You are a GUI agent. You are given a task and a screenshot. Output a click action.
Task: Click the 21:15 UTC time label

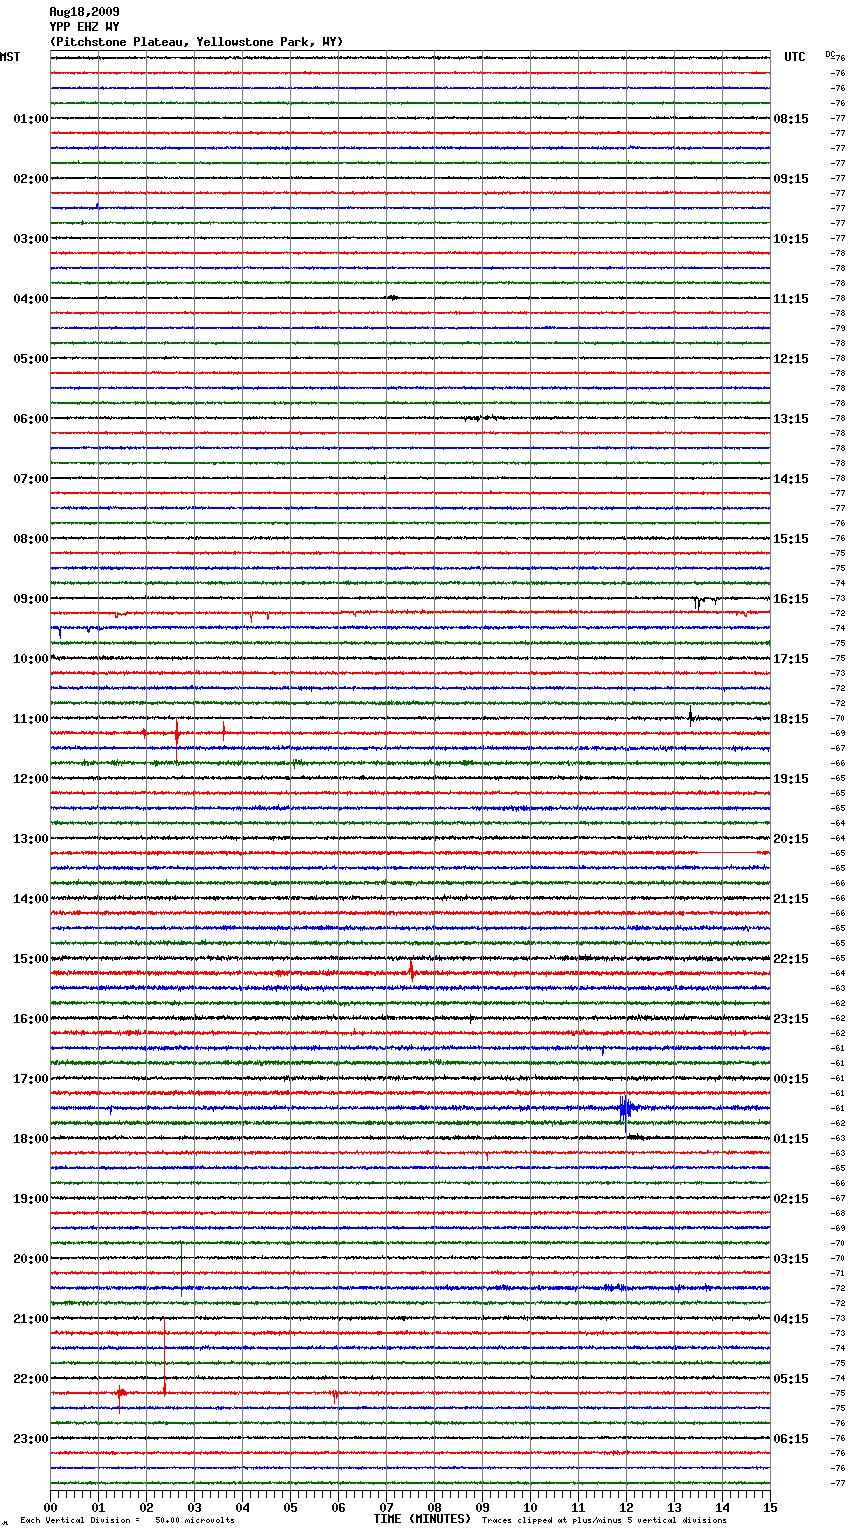point(791,899)
